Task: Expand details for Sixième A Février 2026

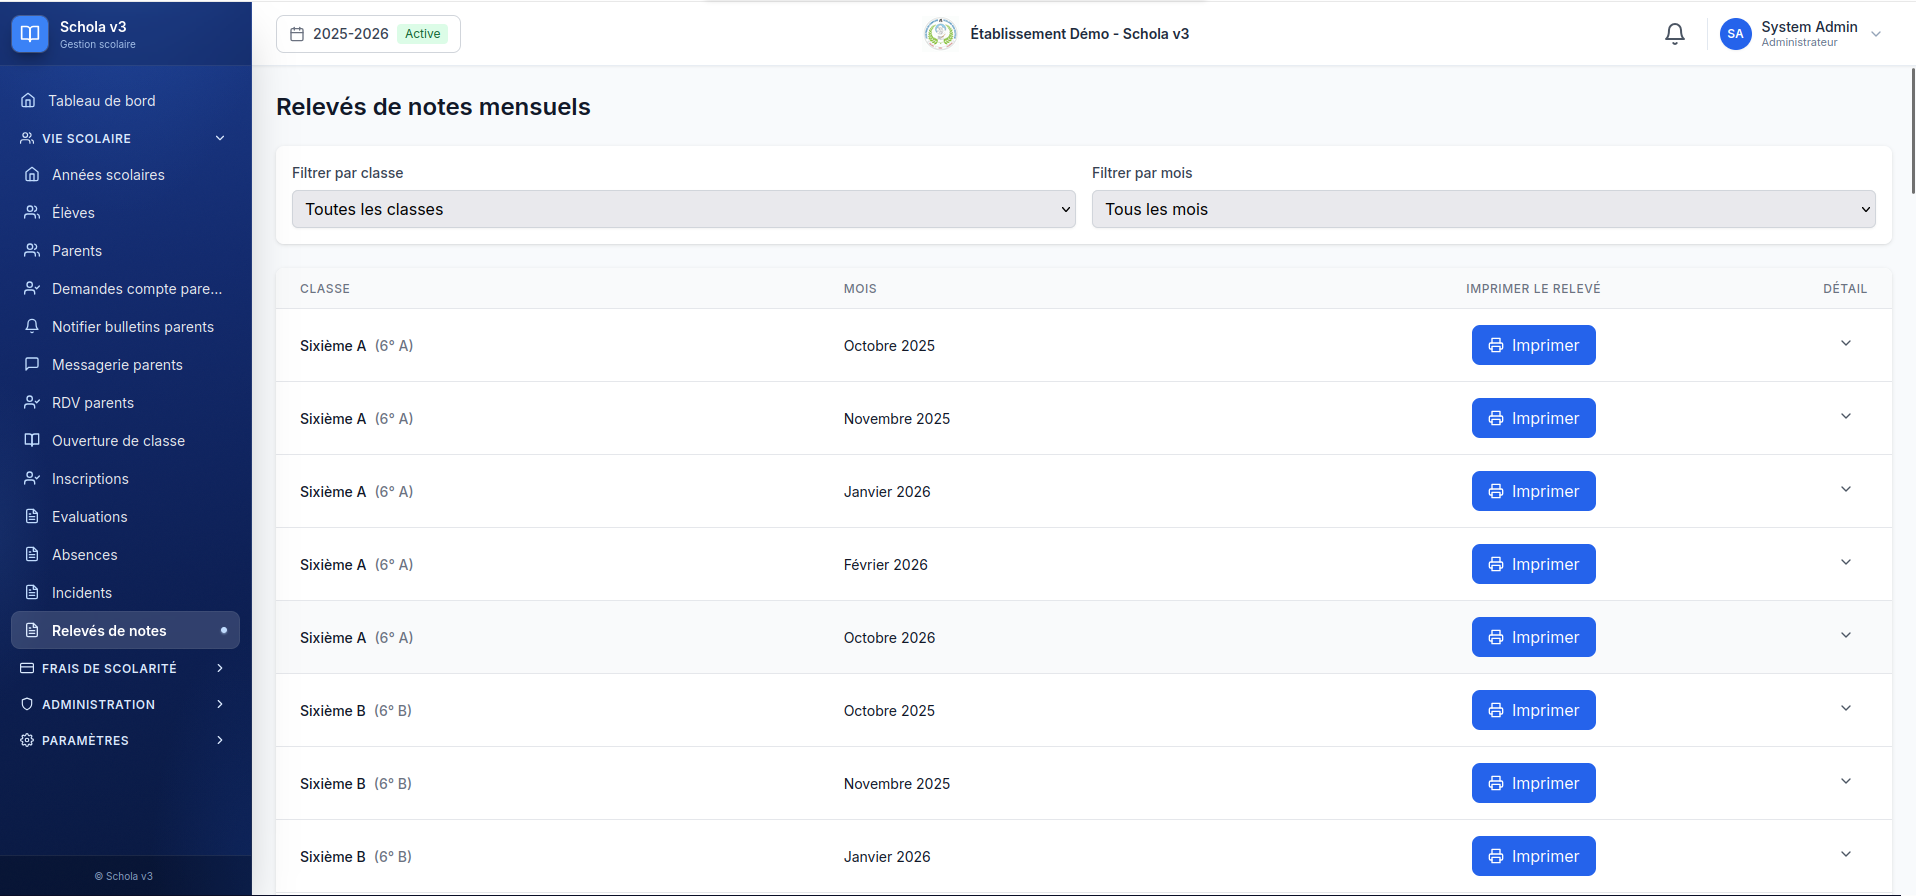Action: pos(1846,562)
